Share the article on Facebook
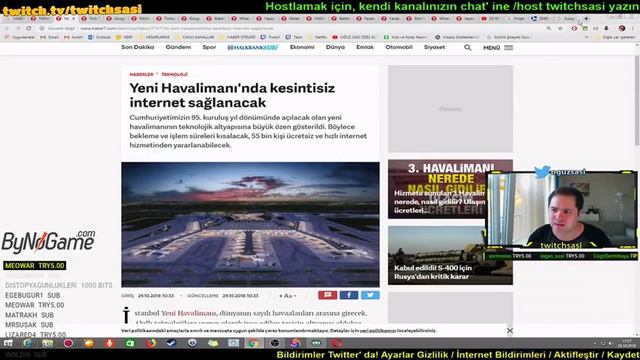Screen dimensions: 640x360 coord(349,295)
